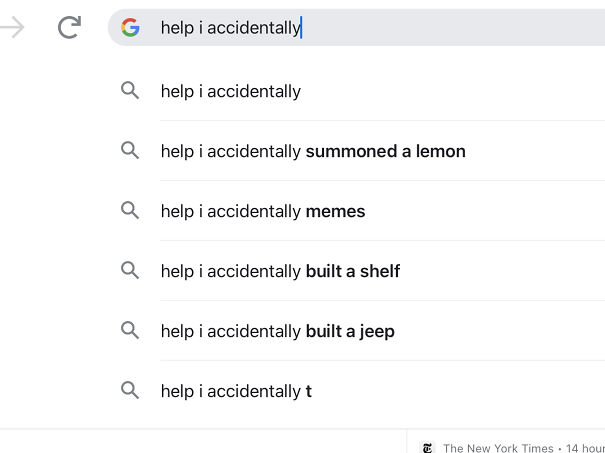Choose 'help i accidentally summoned a lemon' suggestion

pyautogui.click(x=313, y=151)
